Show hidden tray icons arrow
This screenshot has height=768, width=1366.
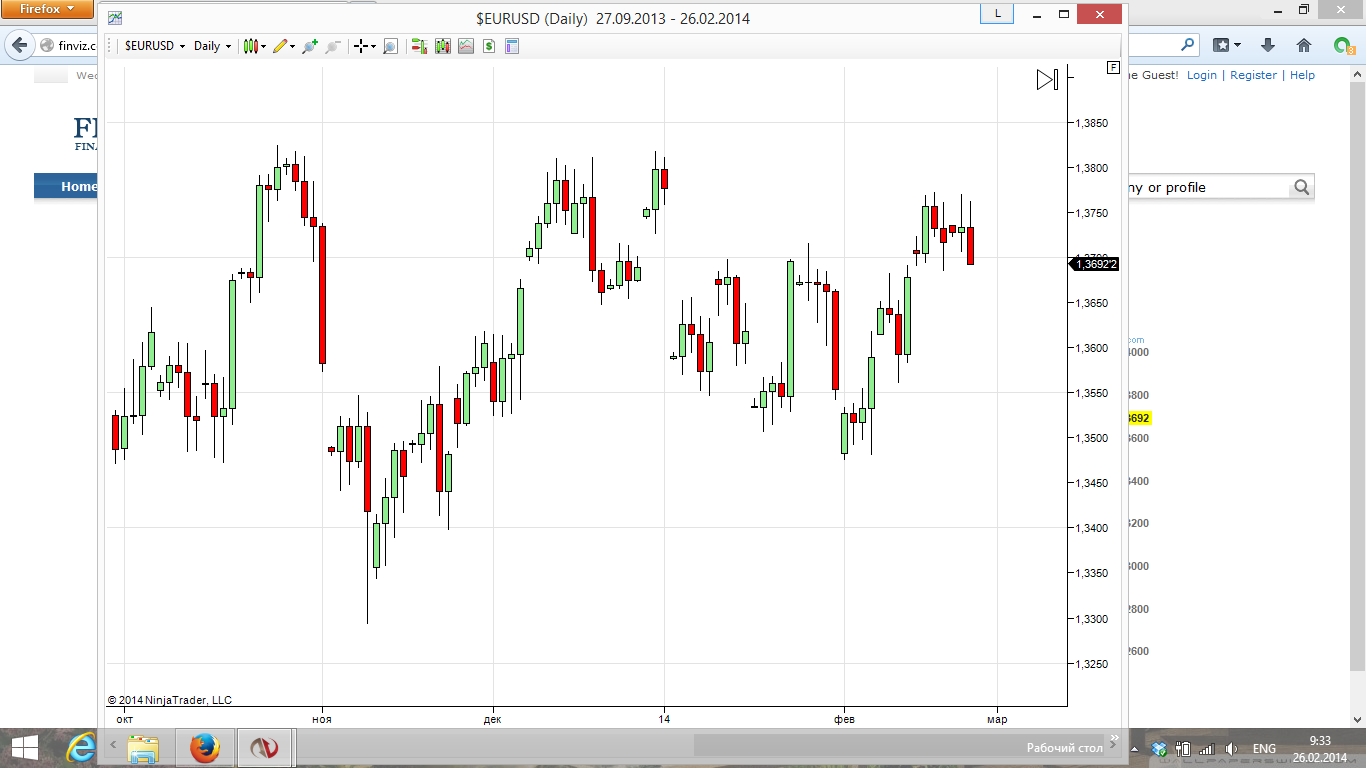click(x=1135, y=748)
